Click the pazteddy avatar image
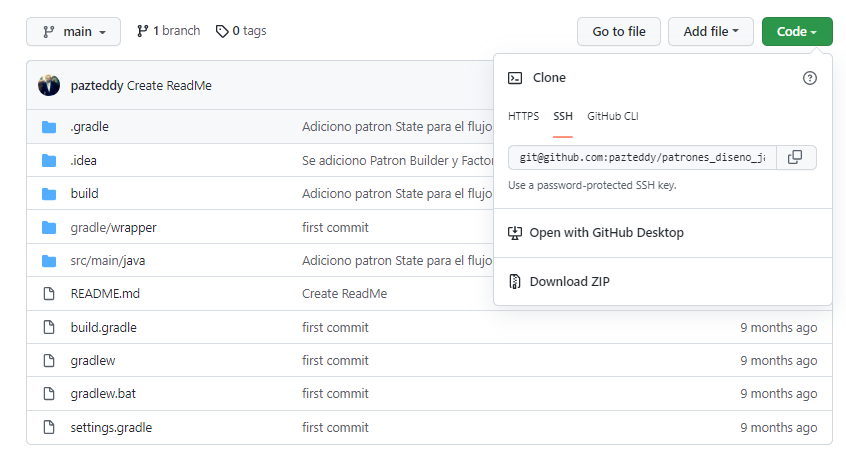Image resolution: width=846 pixels, height=451 pixels. click(x=49, y=85)
